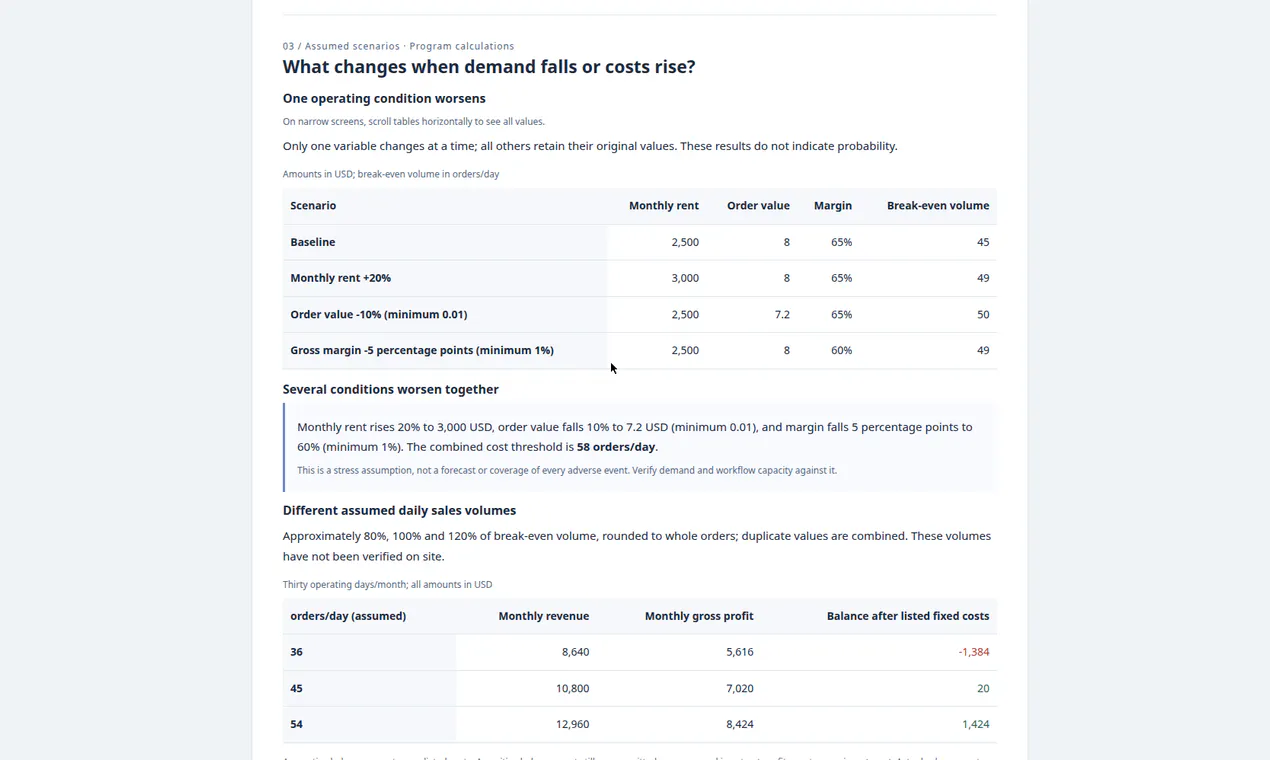Select the Order value -10% row label
The height and width of the screenshot is (760, 1270).
point(378,314)
